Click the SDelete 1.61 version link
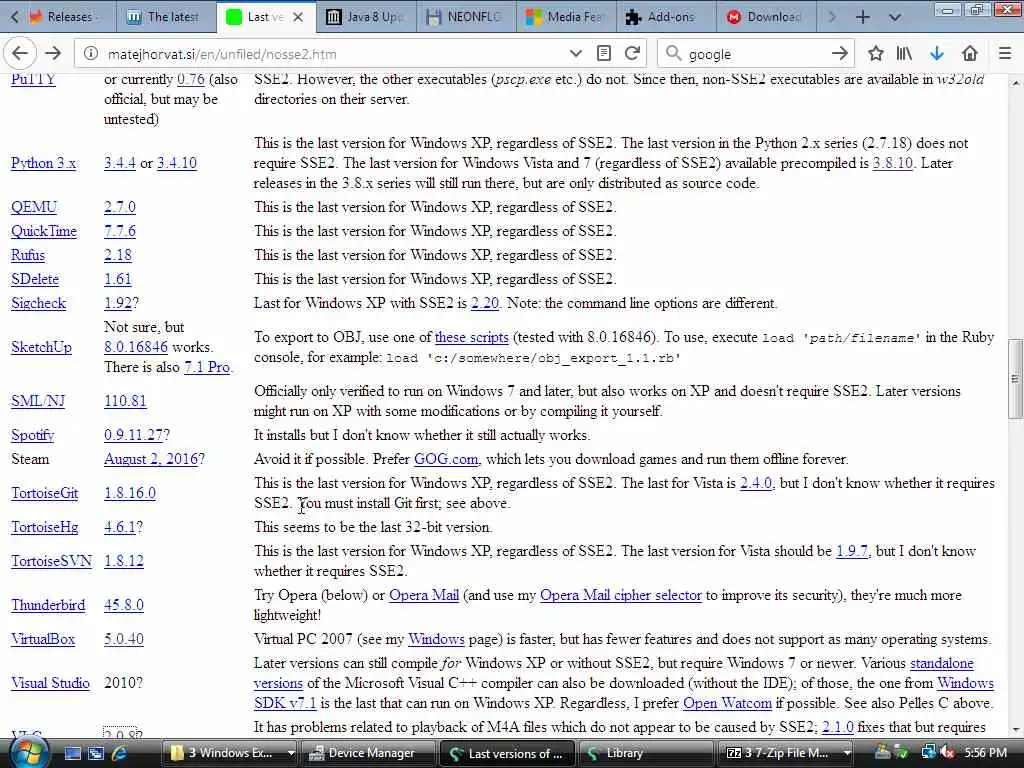 click(x=118, y=280)
